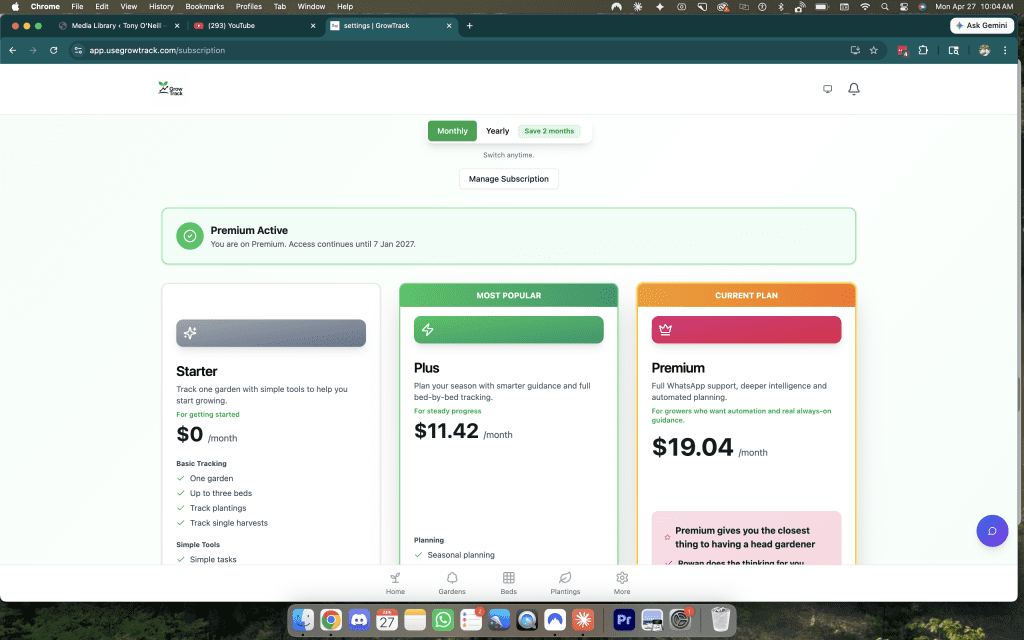Open the File menu
Viewport: 1024px width, 640px height.
tap(77, 7)
